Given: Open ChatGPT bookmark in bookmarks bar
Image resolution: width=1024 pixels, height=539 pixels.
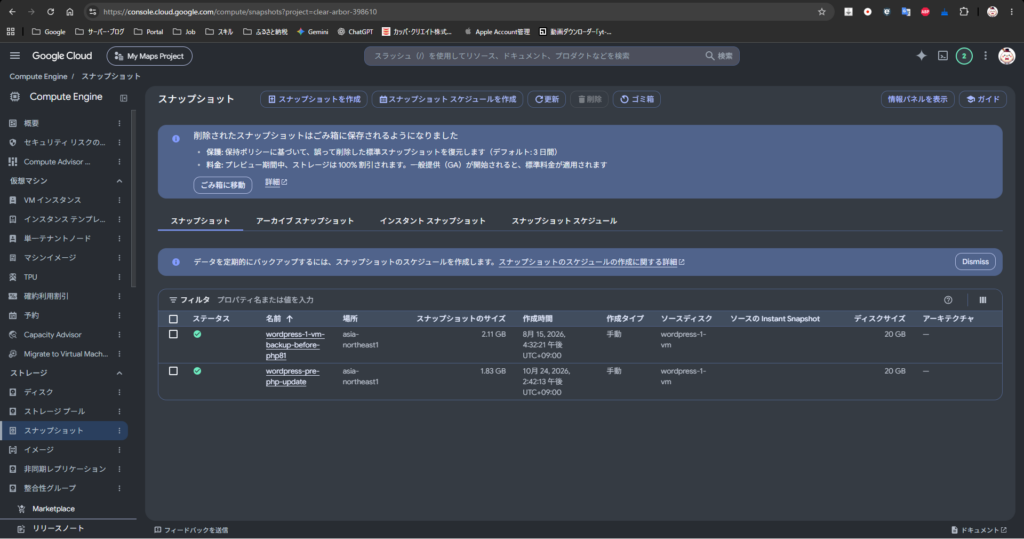Looking at the screenshot, I should point(355,31).
